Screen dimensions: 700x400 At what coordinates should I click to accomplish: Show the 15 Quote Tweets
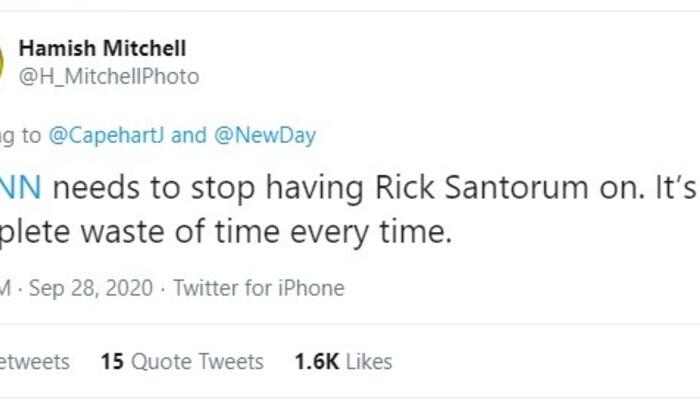pos(182,361)
